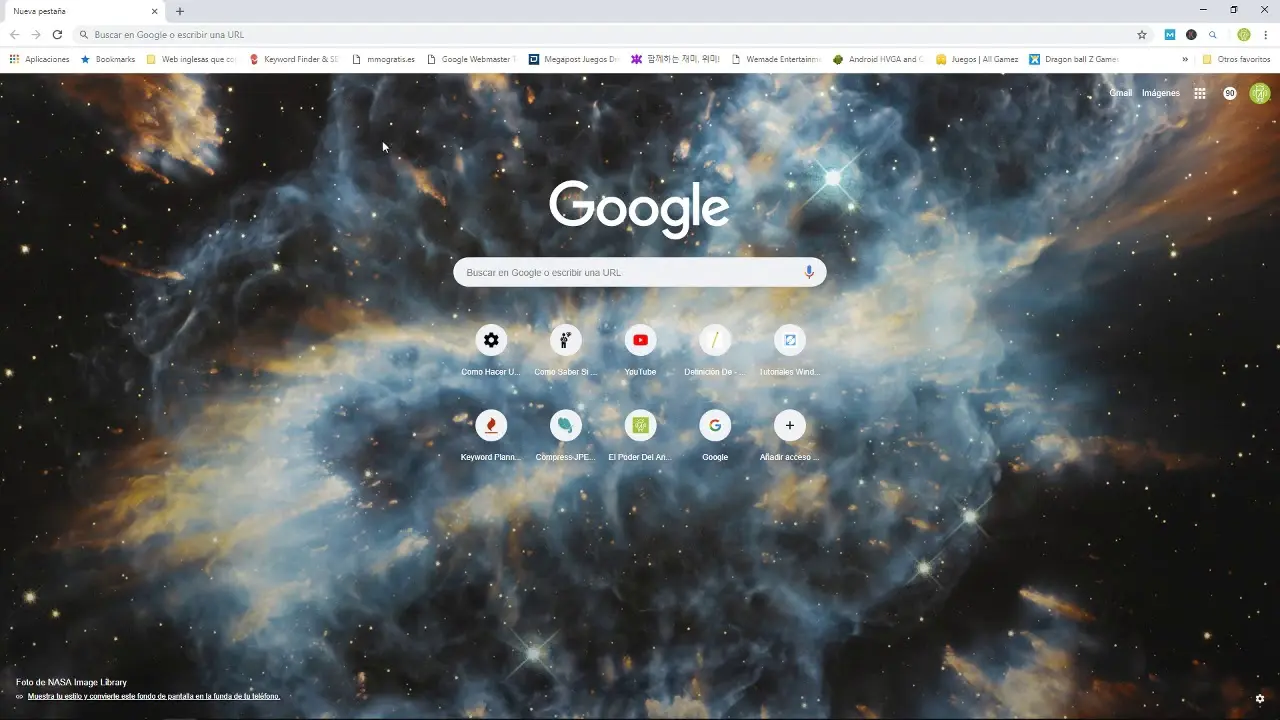This screenshot has height=720, width=1280.
Task: Add a new shortcut with Añadir acceso
Action: pyautogui.click(x=789, y=435)
